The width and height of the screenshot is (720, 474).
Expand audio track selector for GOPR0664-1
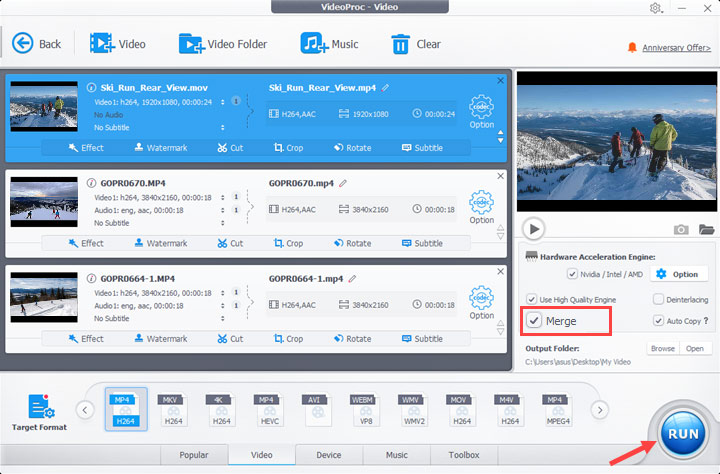click(223, 306)
